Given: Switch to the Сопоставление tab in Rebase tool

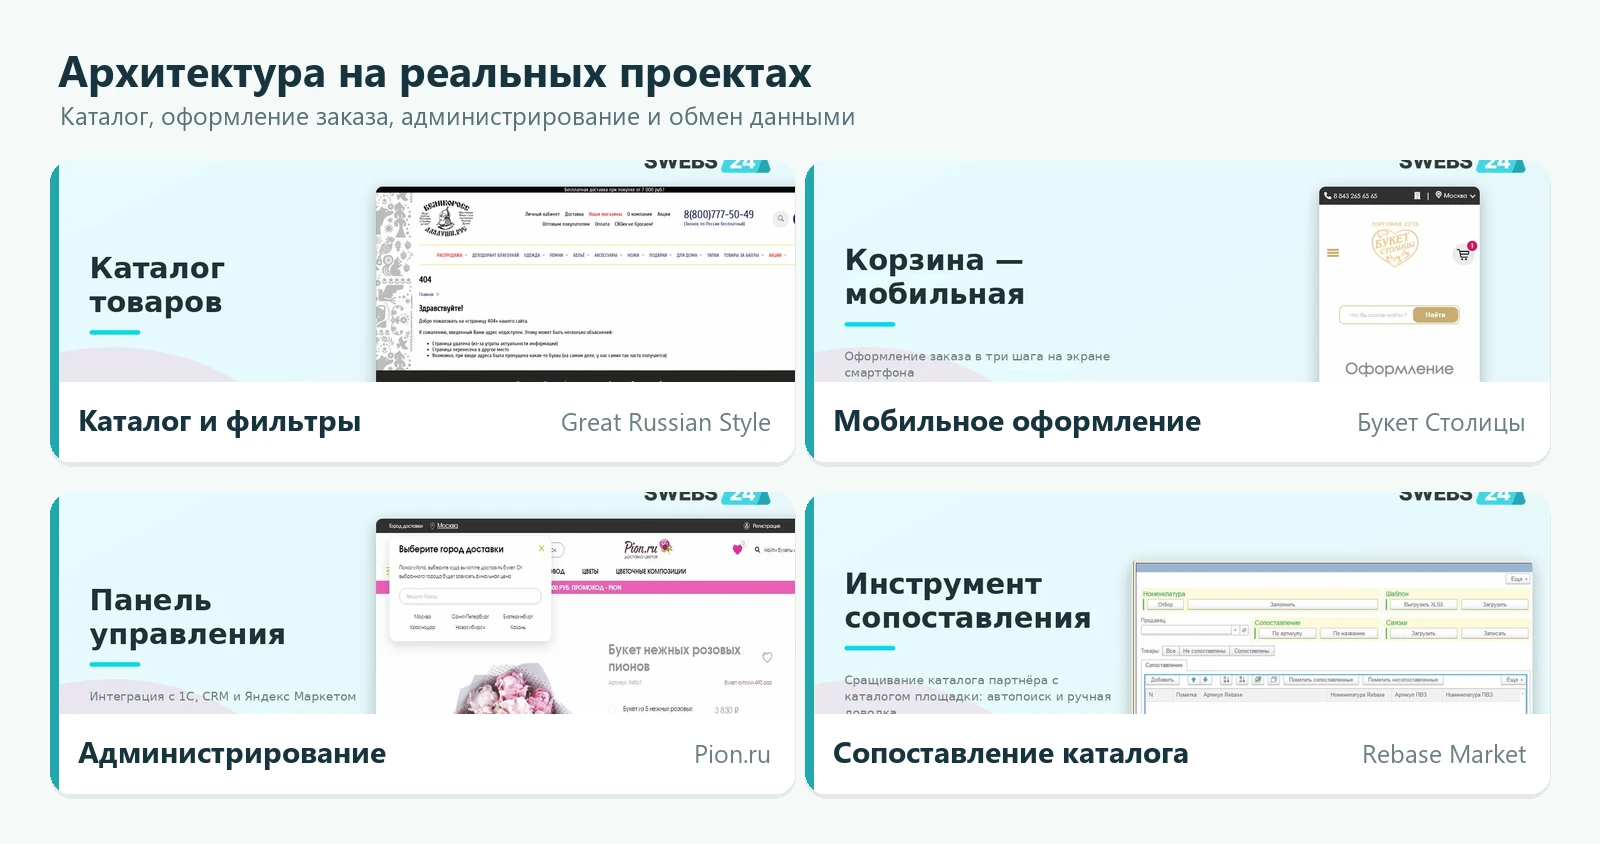Looking at the screenshot, I should coord(1164,665).
